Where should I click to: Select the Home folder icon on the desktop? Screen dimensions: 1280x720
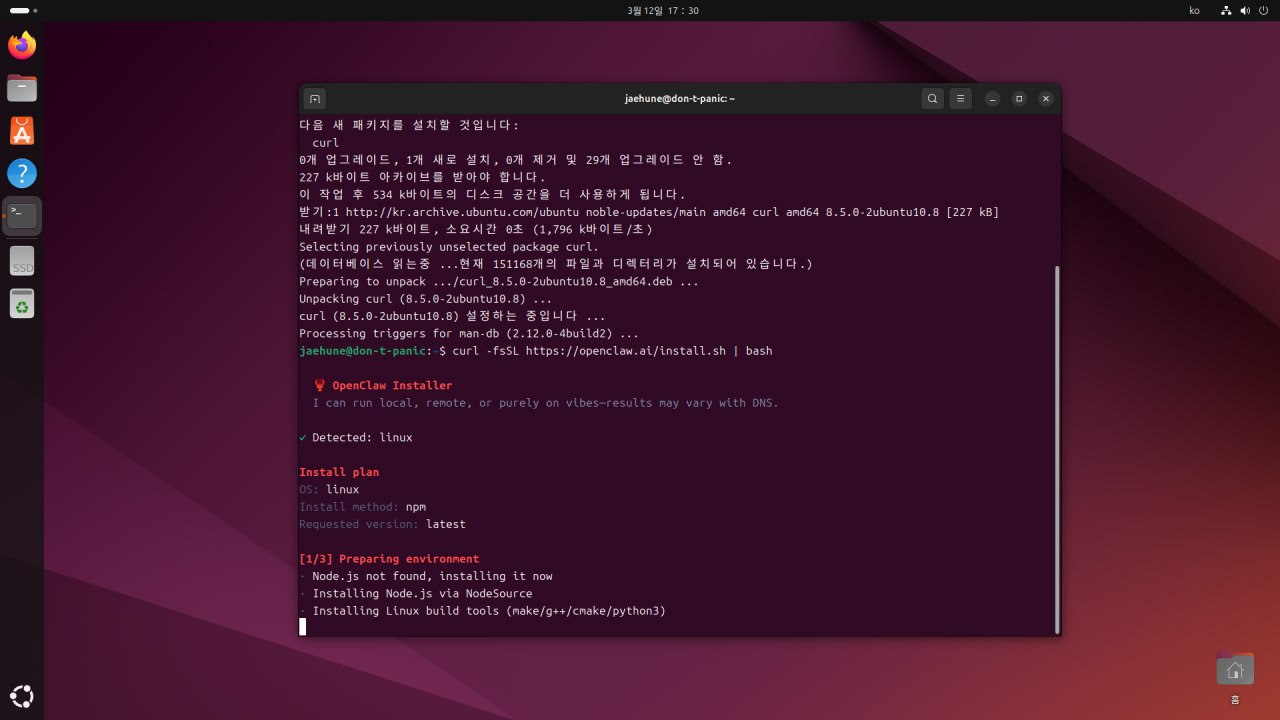pos(1235,670)
